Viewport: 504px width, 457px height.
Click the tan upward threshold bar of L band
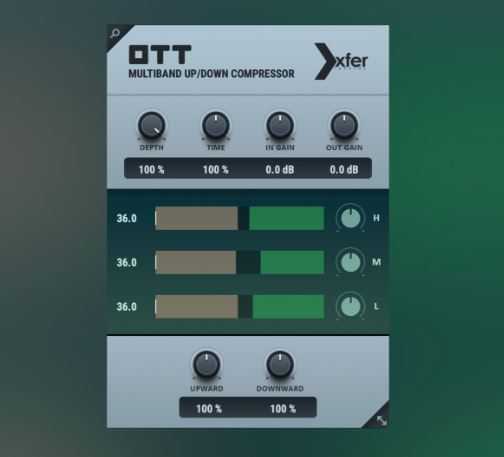coord(197,306)
